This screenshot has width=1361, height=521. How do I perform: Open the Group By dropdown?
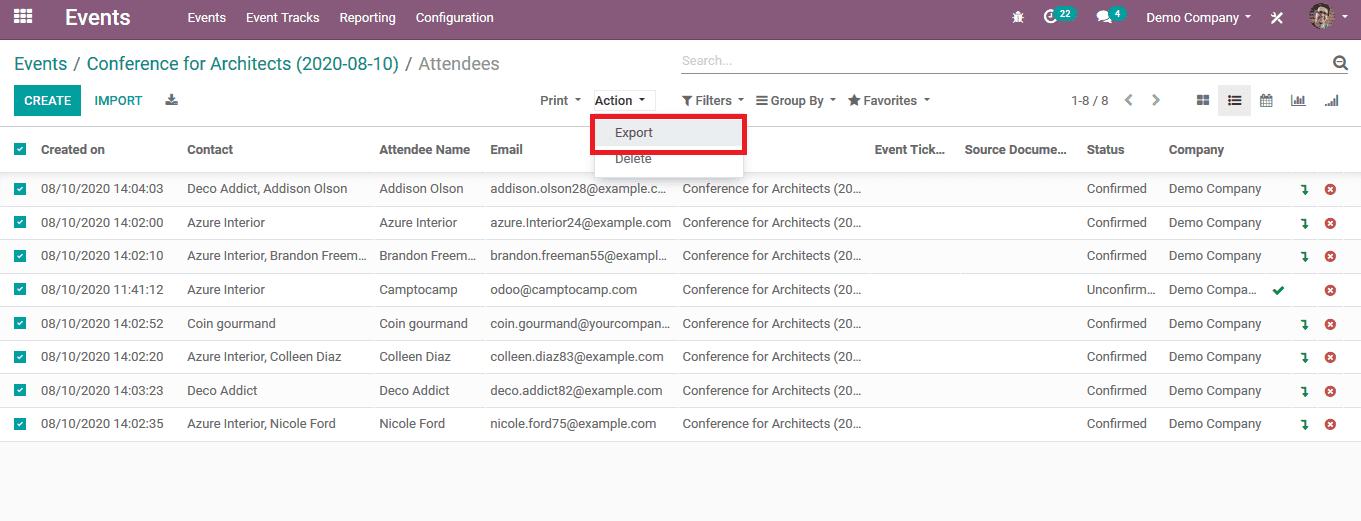pyautogui.click(x=796, y=100)
